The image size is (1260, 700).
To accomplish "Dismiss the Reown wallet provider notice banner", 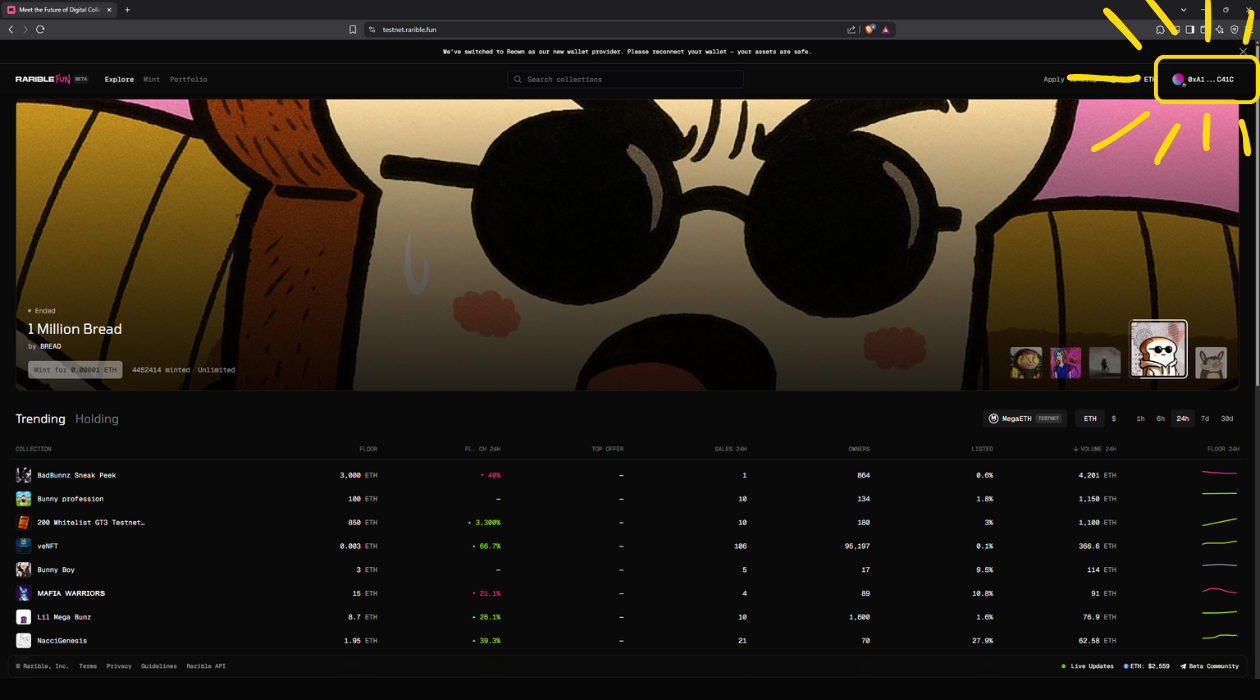I will point(1243,51).
